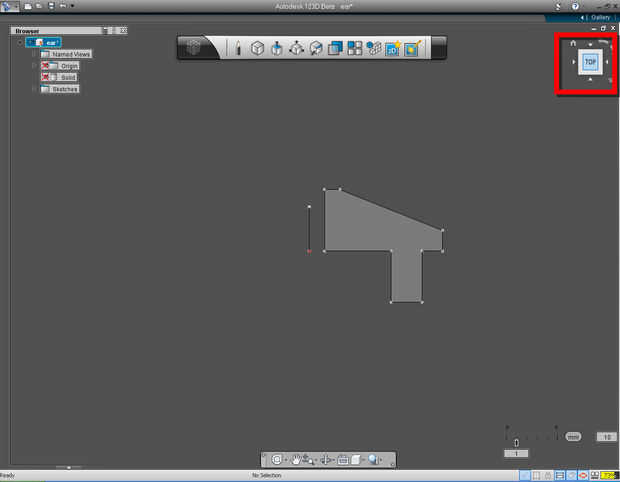Toggle the striped panel status bar icon
Image resolution: width=620 pixels, height=482 pixels.
click(560, 475)
